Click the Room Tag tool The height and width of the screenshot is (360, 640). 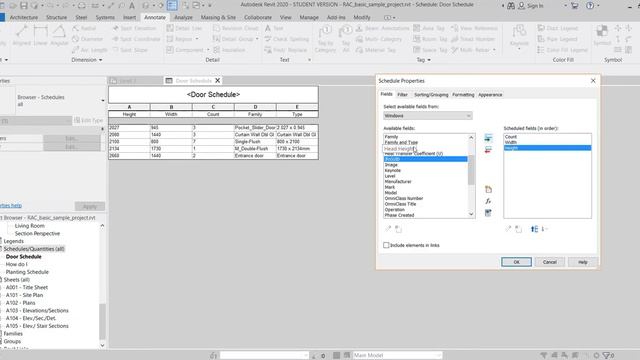point(429,39)
